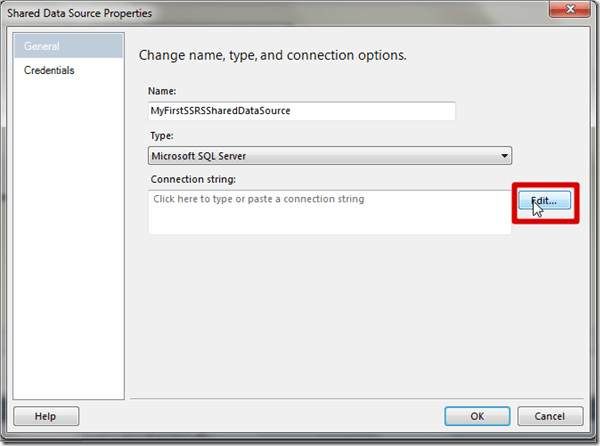Click the "Name:" label
This screenshot has height=446, width=600.
pos(163,91)
